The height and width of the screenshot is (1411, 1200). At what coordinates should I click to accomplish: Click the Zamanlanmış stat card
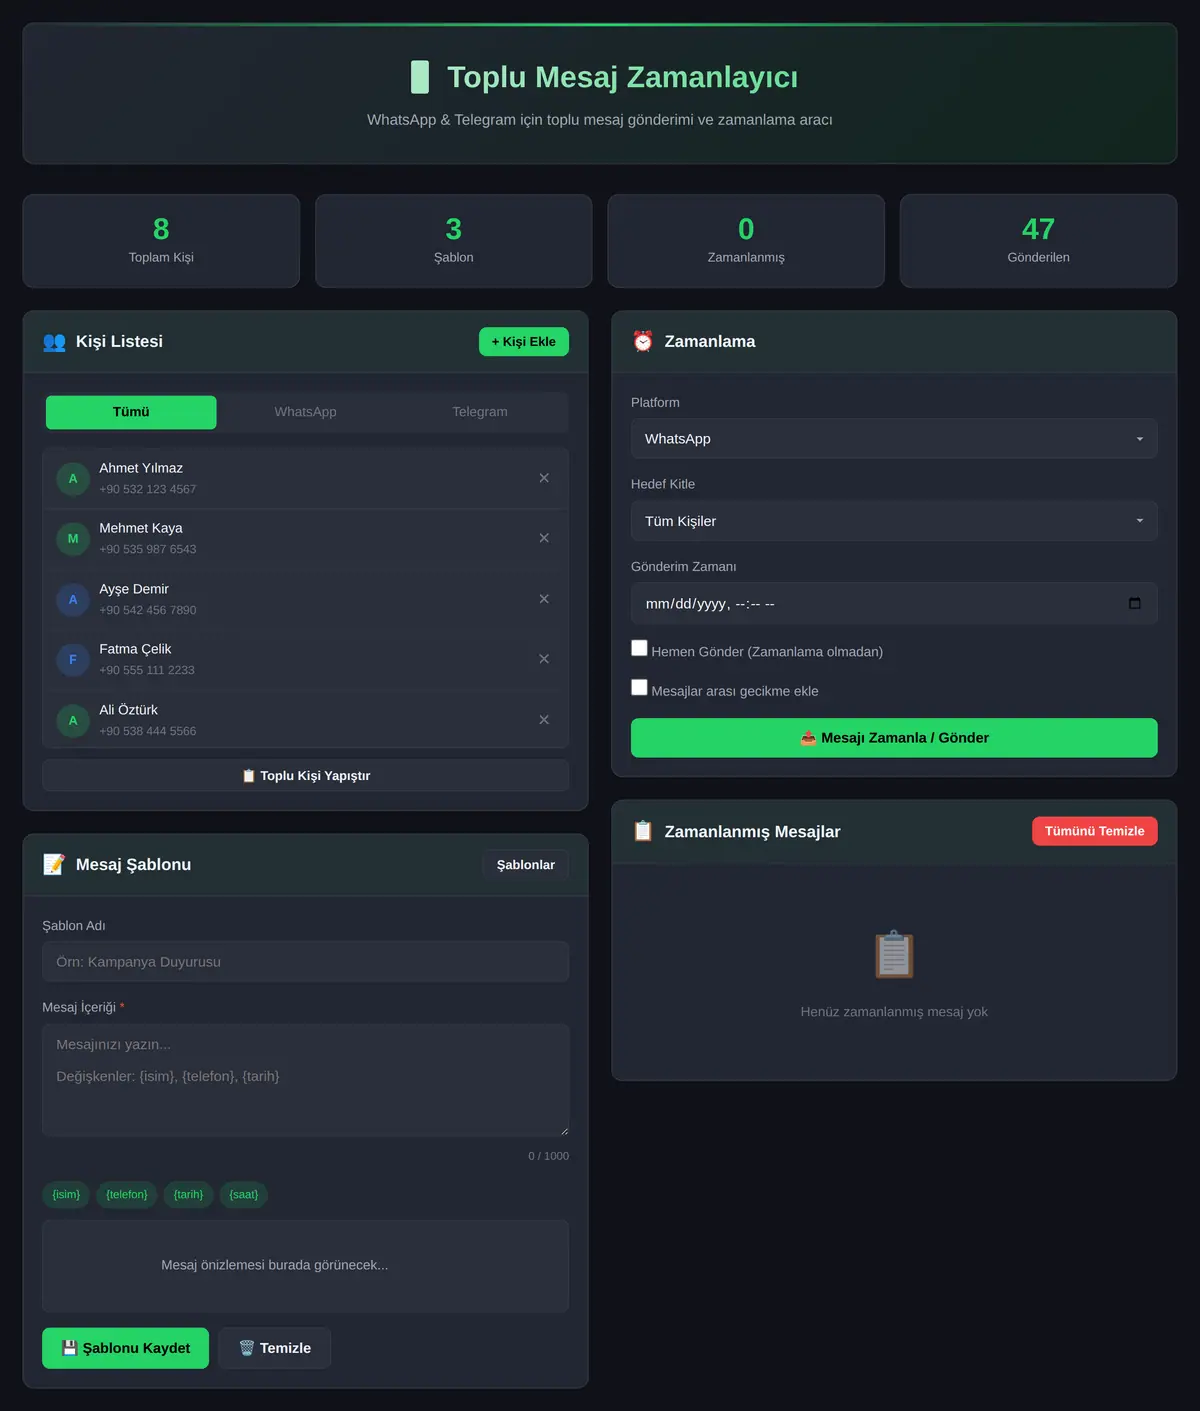[746, 241]
